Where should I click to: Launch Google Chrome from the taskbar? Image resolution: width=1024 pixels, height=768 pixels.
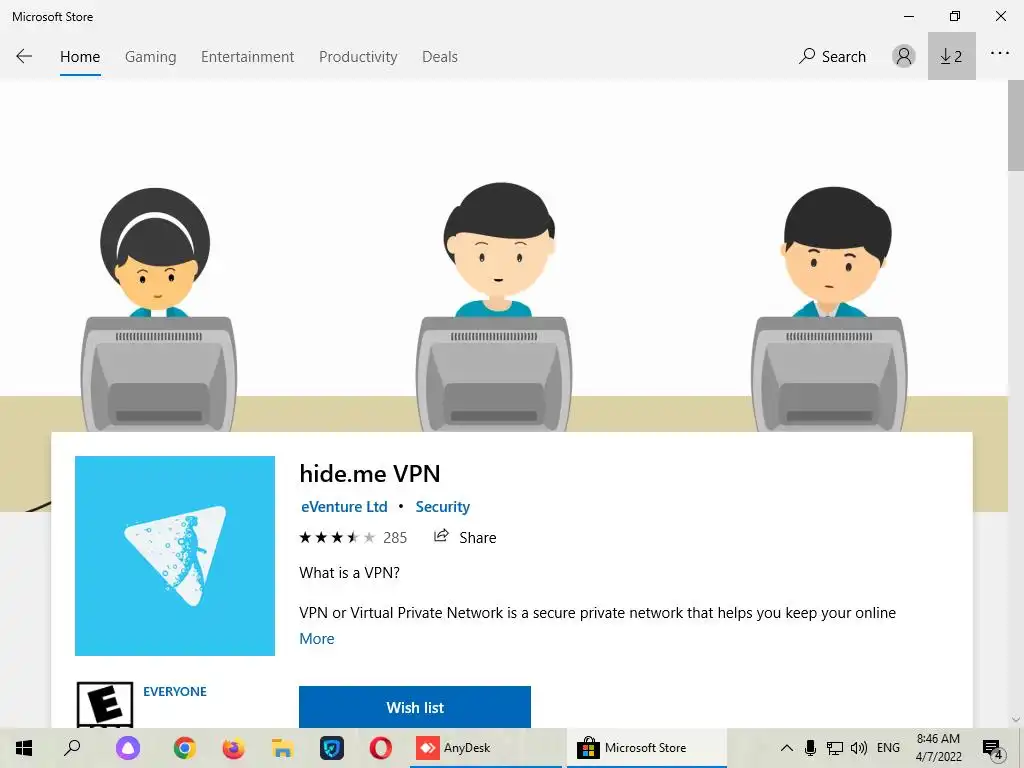click(x=184, y=748)
